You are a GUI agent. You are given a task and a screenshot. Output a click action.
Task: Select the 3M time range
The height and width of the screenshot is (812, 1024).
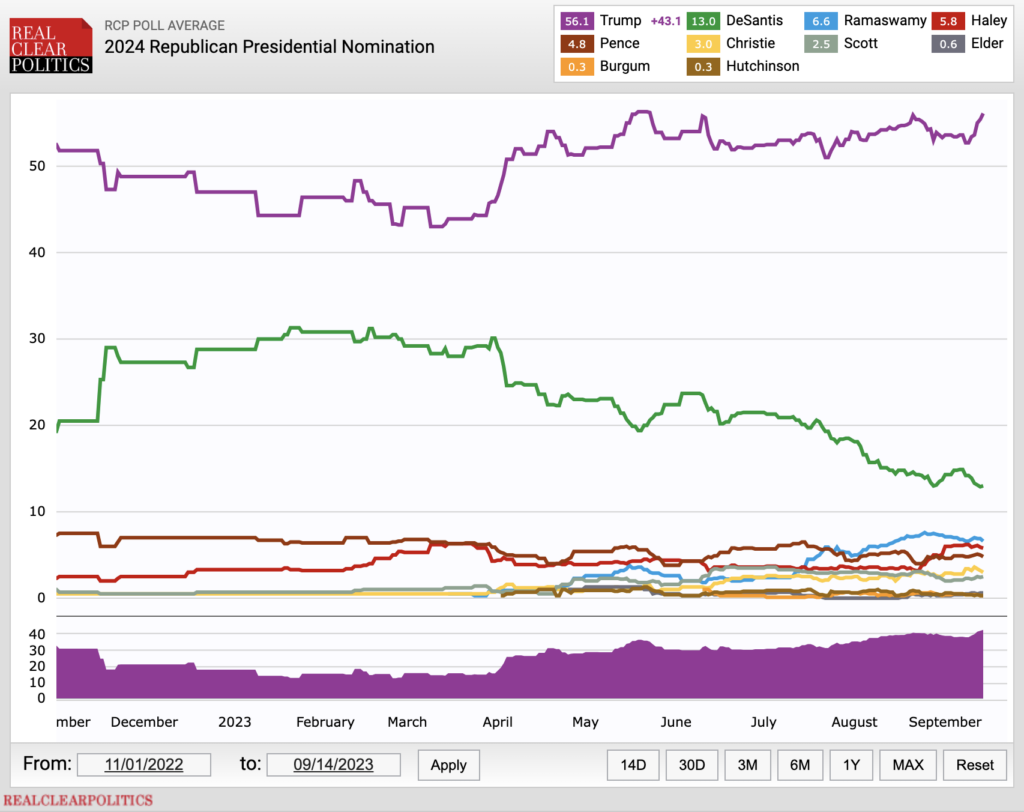point(748,765)
